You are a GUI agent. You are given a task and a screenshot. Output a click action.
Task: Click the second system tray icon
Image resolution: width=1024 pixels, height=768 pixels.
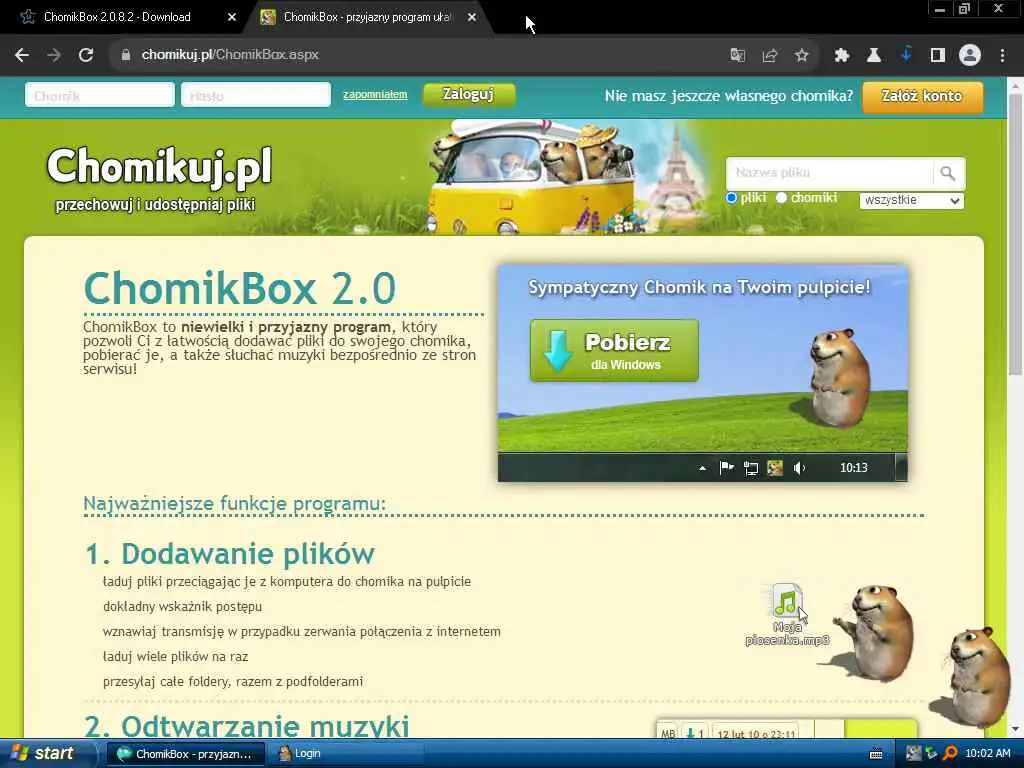click(932, 754)
